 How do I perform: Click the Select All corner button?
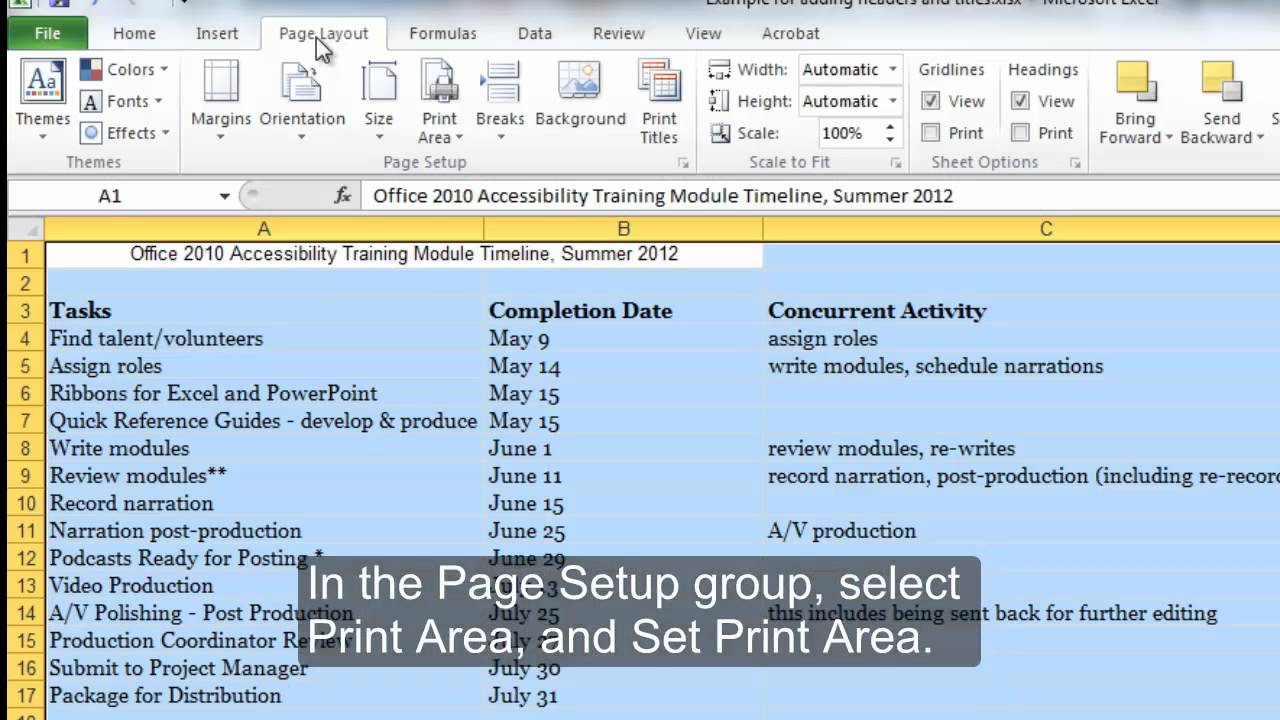pyautogui.click(x=25, y=229)
